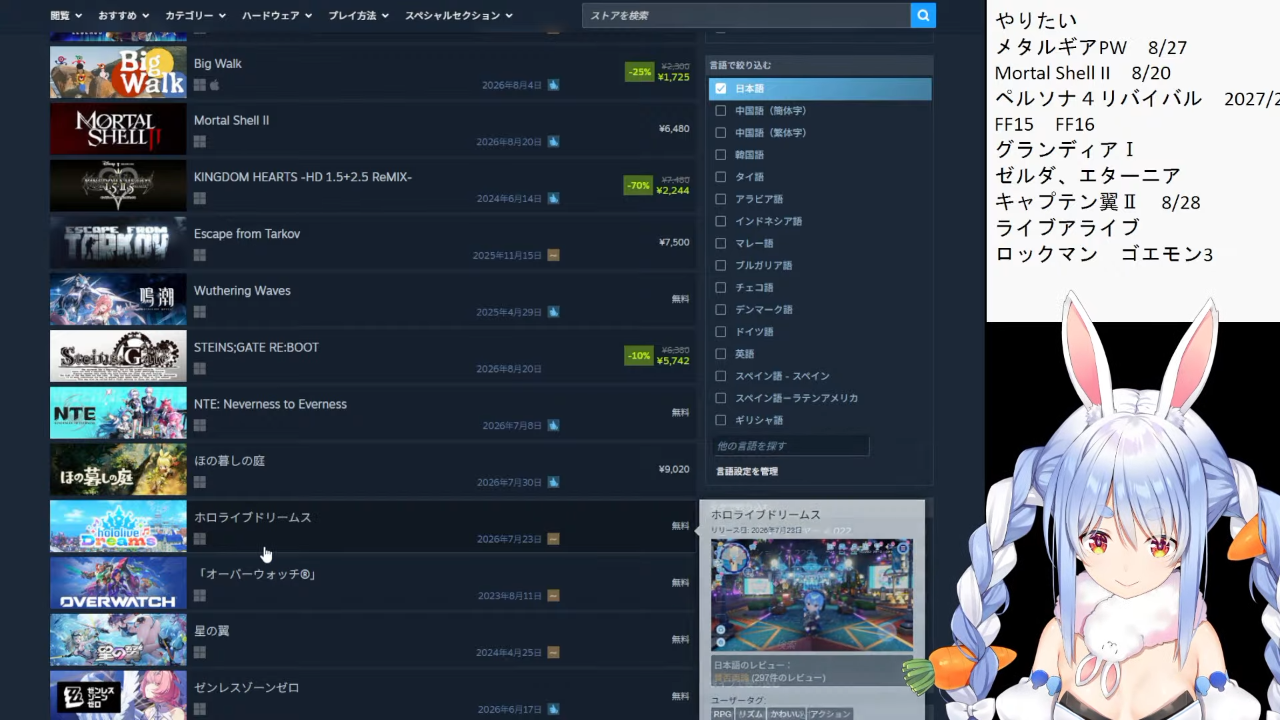Click the アクション user tag in the popup

click(x=830, y=714)
